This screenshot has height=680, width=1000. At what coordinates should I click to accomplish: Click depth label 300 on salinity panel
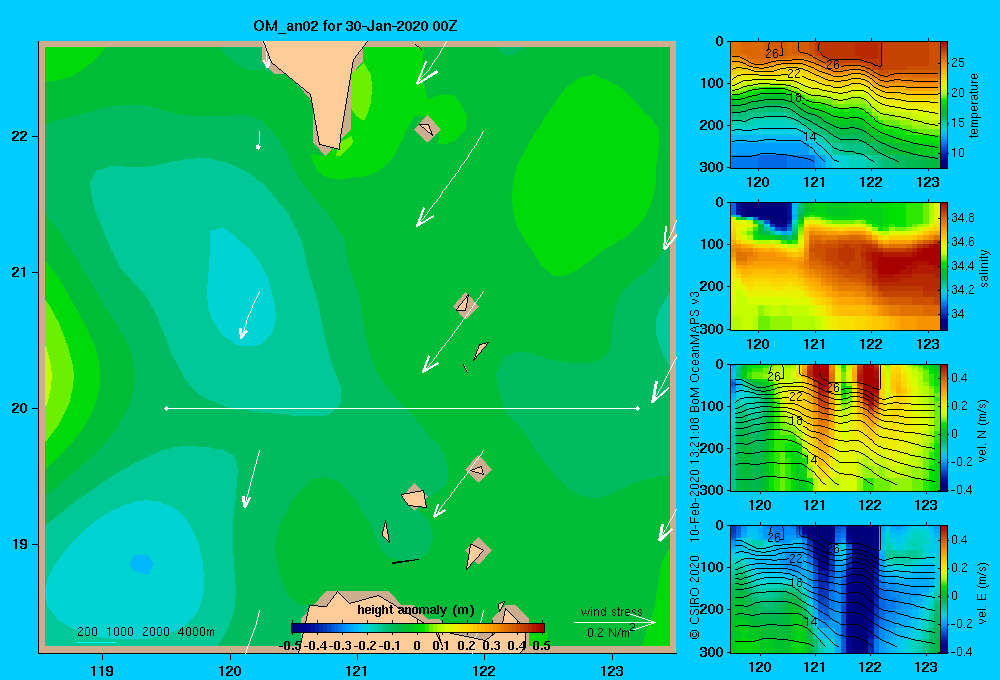tap(711, 329)
